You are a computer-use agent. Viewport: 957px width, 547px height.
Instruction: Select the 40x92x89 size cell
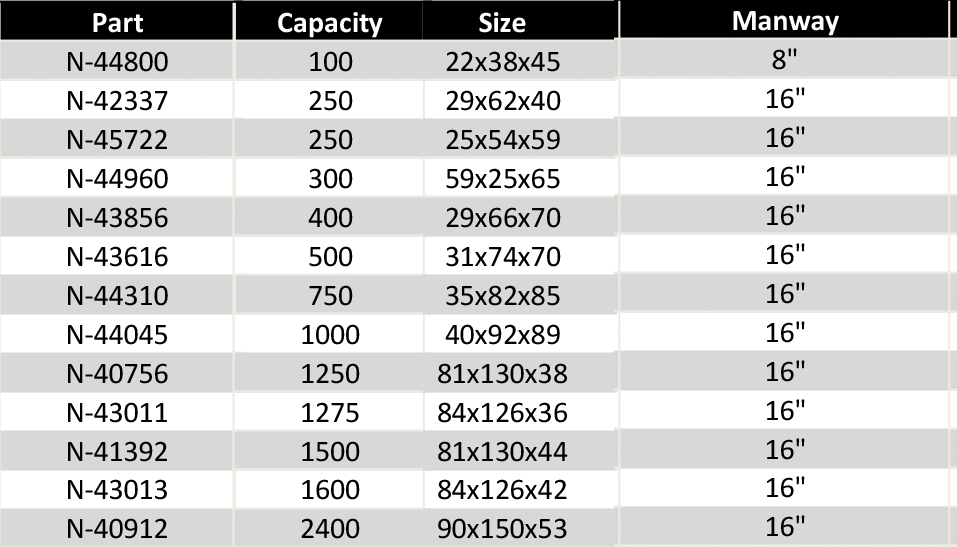click(502, 335)
